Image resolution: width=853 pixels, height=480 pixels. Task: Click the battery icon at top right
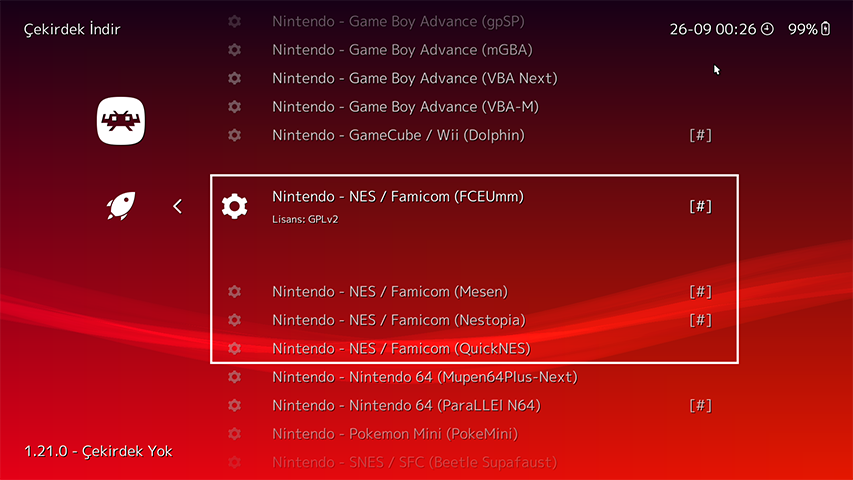(825, 29)
